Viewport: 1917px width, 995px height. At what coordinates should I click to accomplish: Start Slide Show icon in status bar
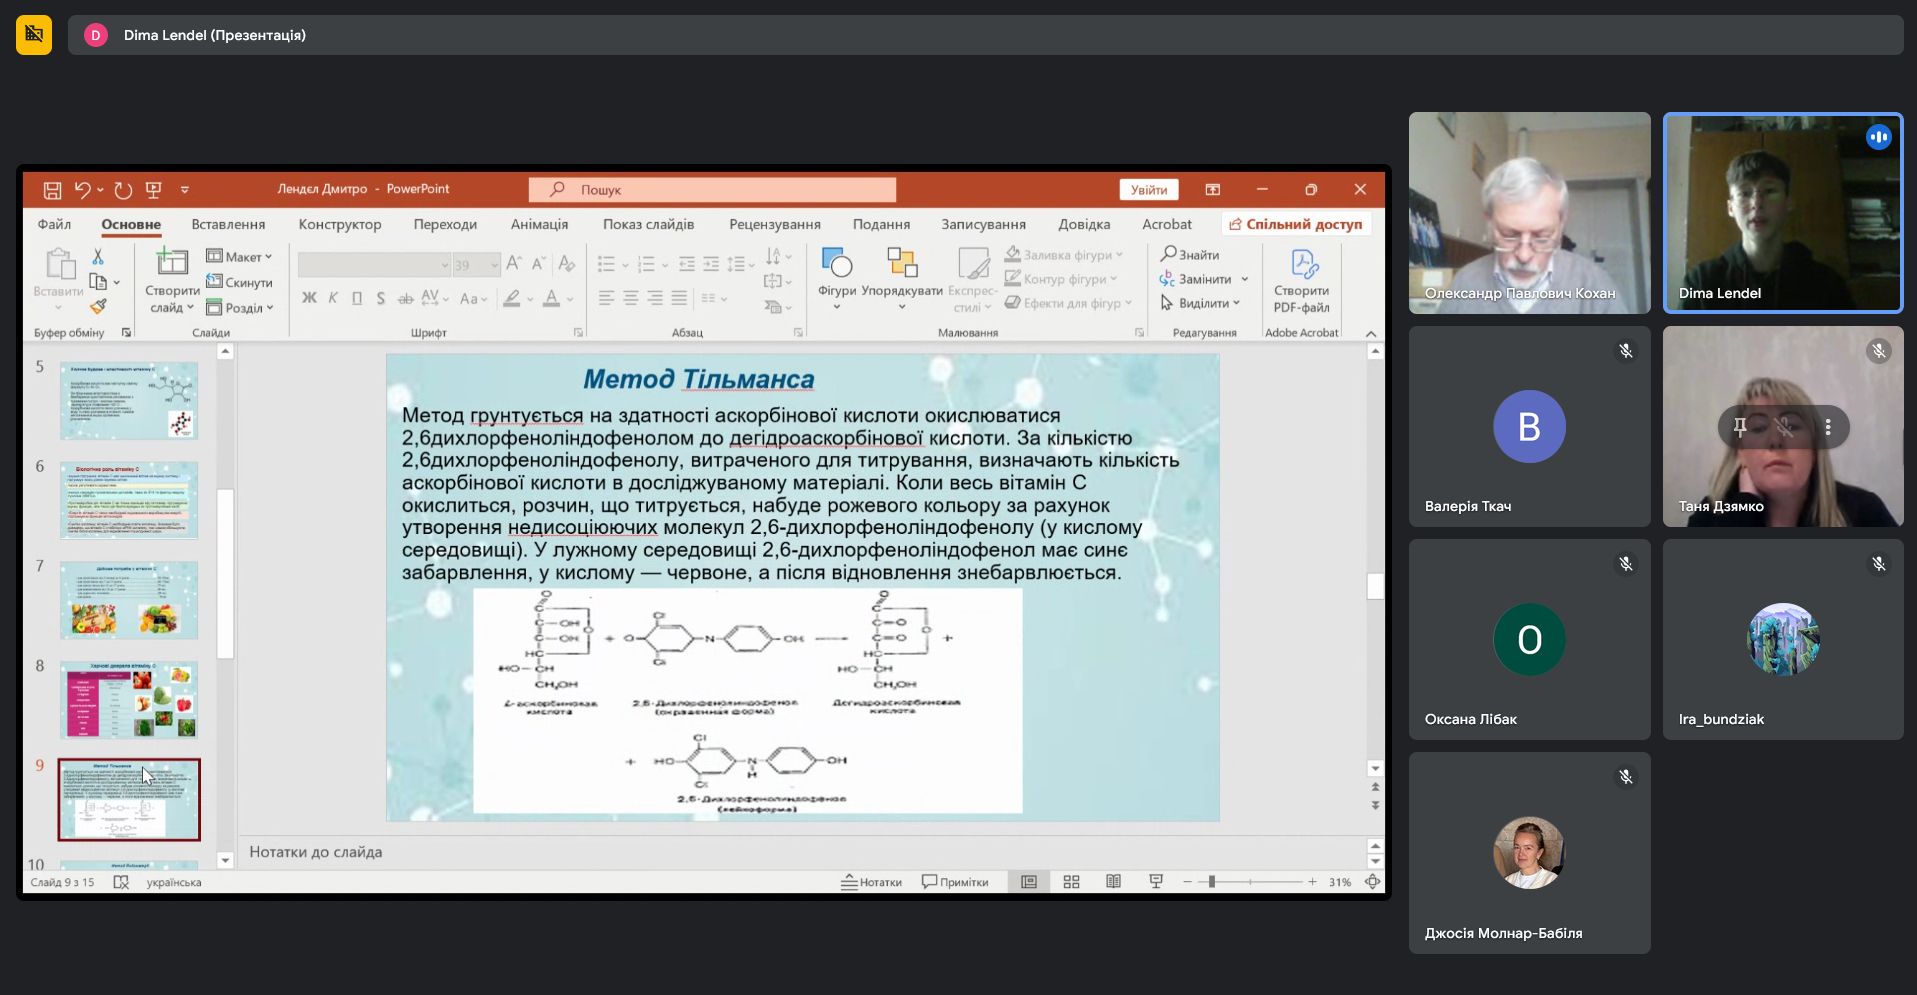coord(1156,882)
